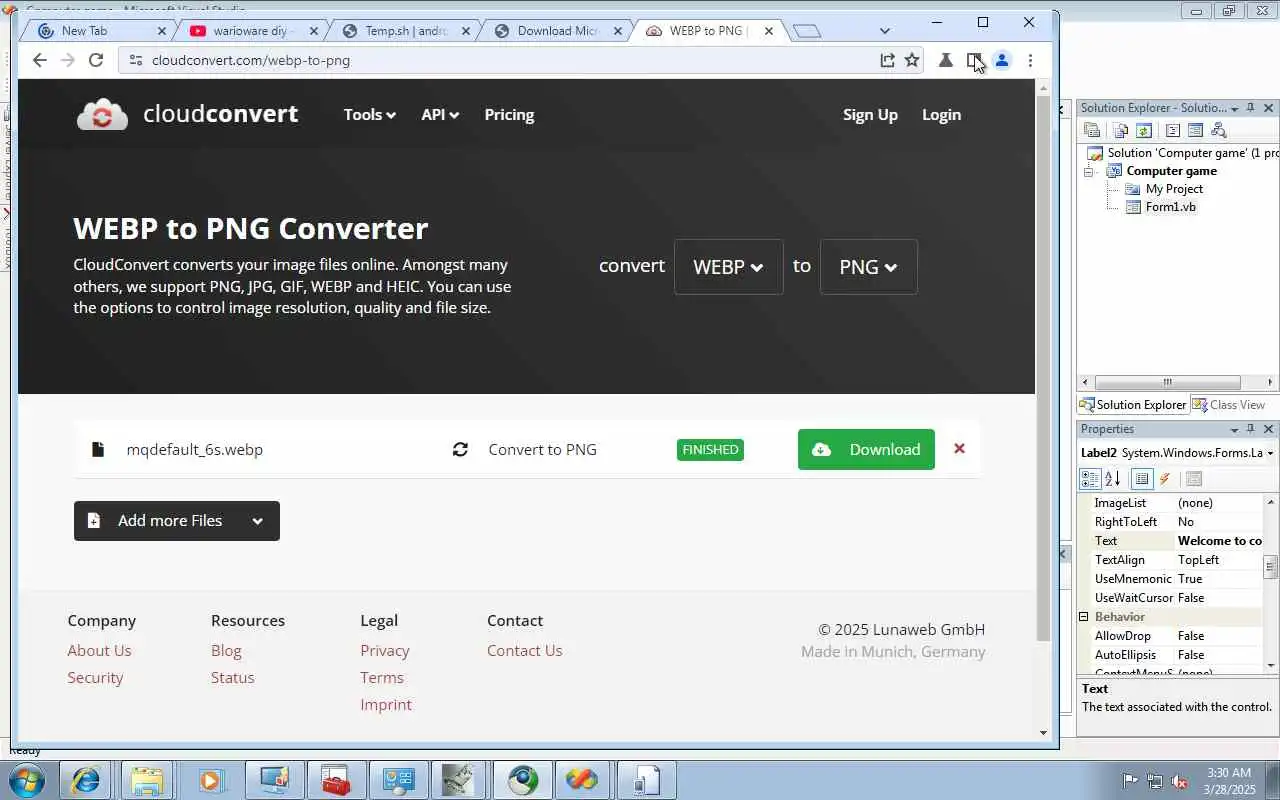1280x800 pixels.
Task: Click Sign Up link
Action: click(x=870, y=115)
